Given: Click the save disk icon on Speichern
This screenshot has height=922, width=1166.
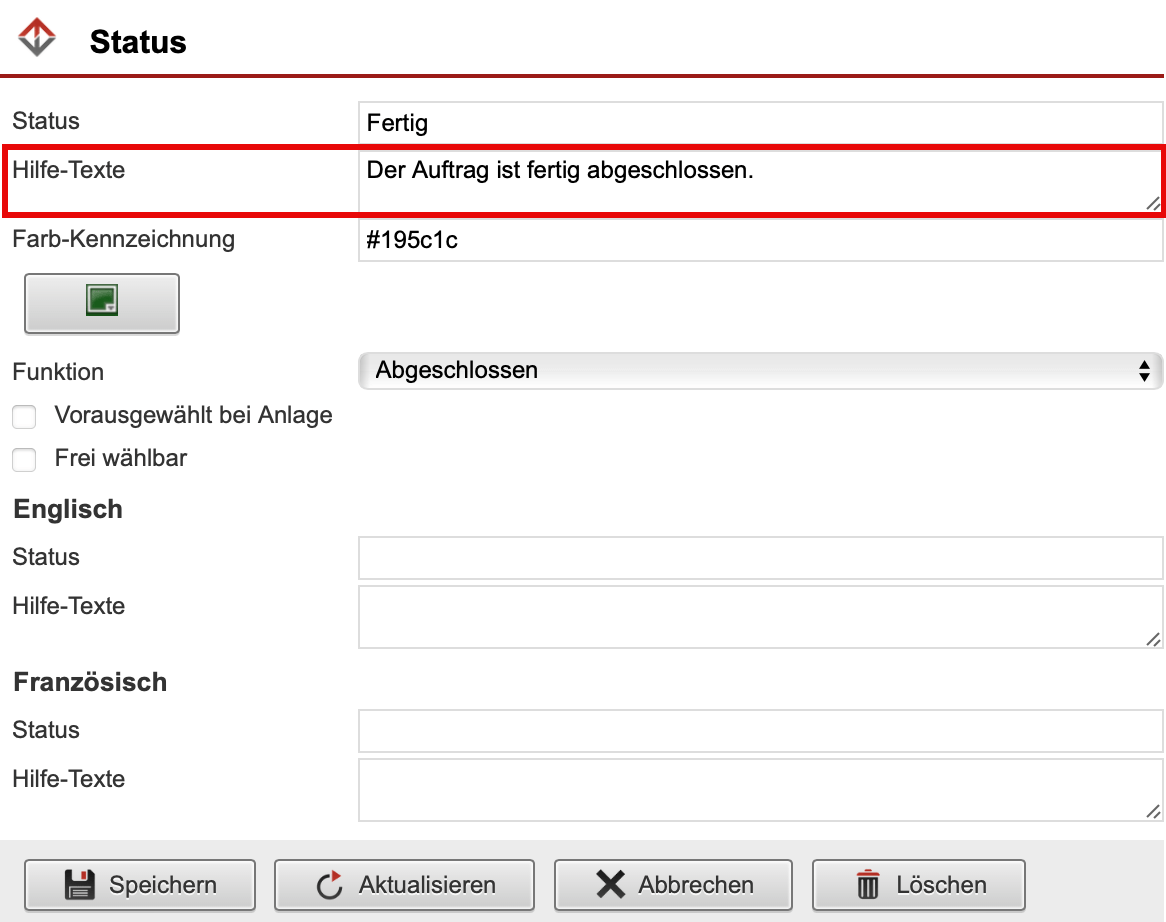Looking at the screenshot, I should [x=75, y=884].
